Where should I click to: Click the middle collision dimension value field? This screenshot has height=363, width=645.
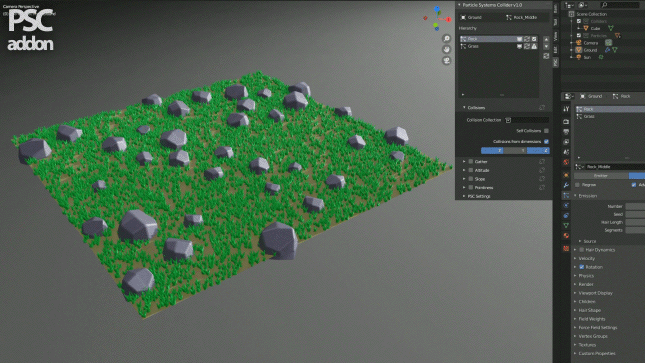coord(516,151)
